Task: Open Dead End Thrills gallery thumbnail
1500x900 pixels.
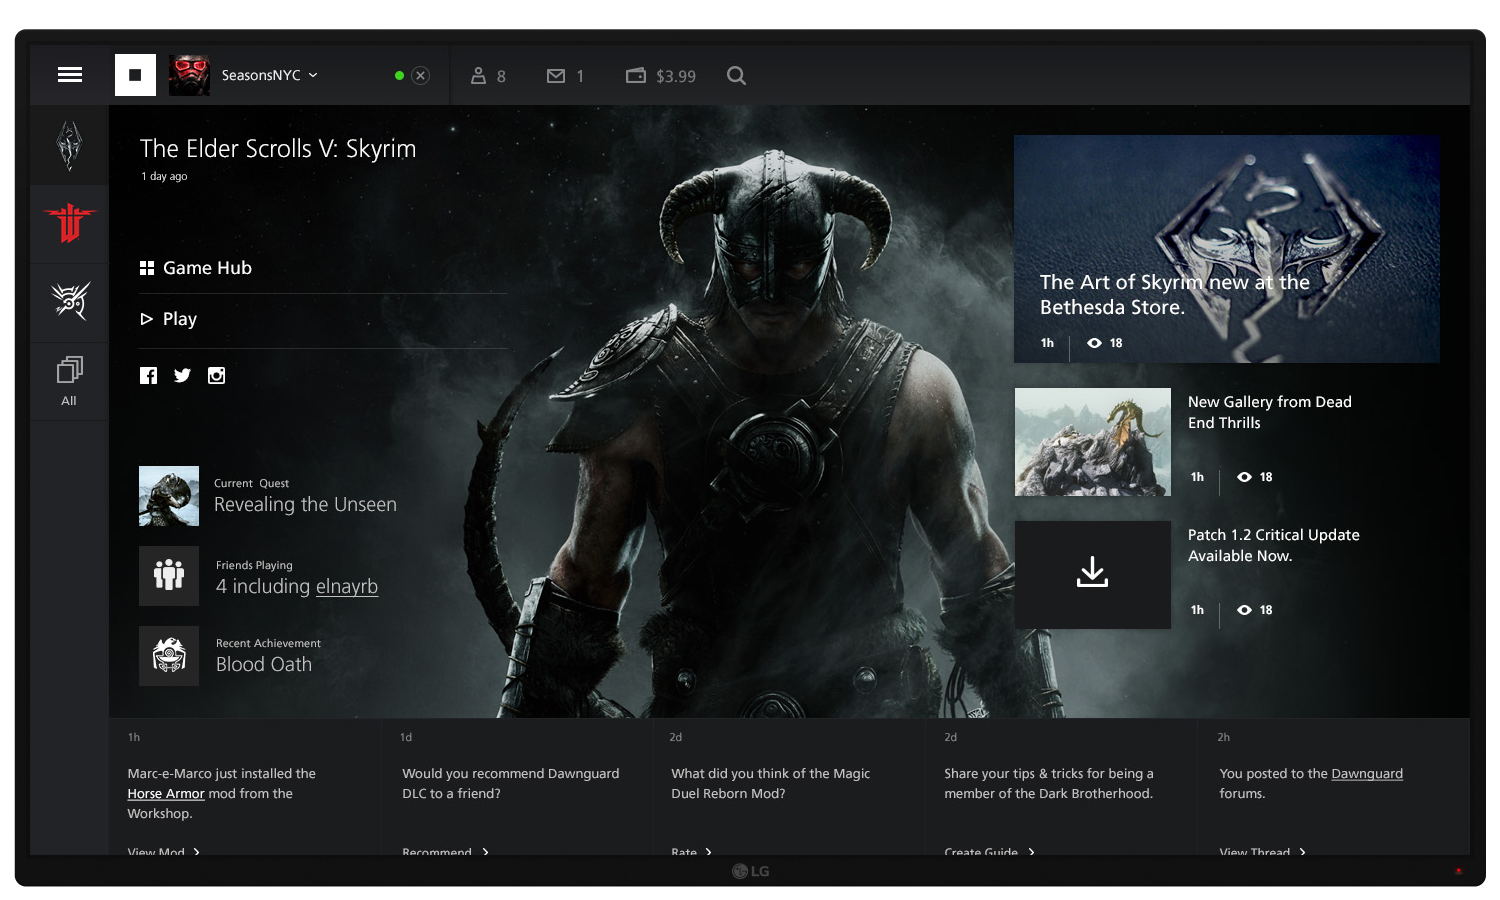Action: 1093,442
